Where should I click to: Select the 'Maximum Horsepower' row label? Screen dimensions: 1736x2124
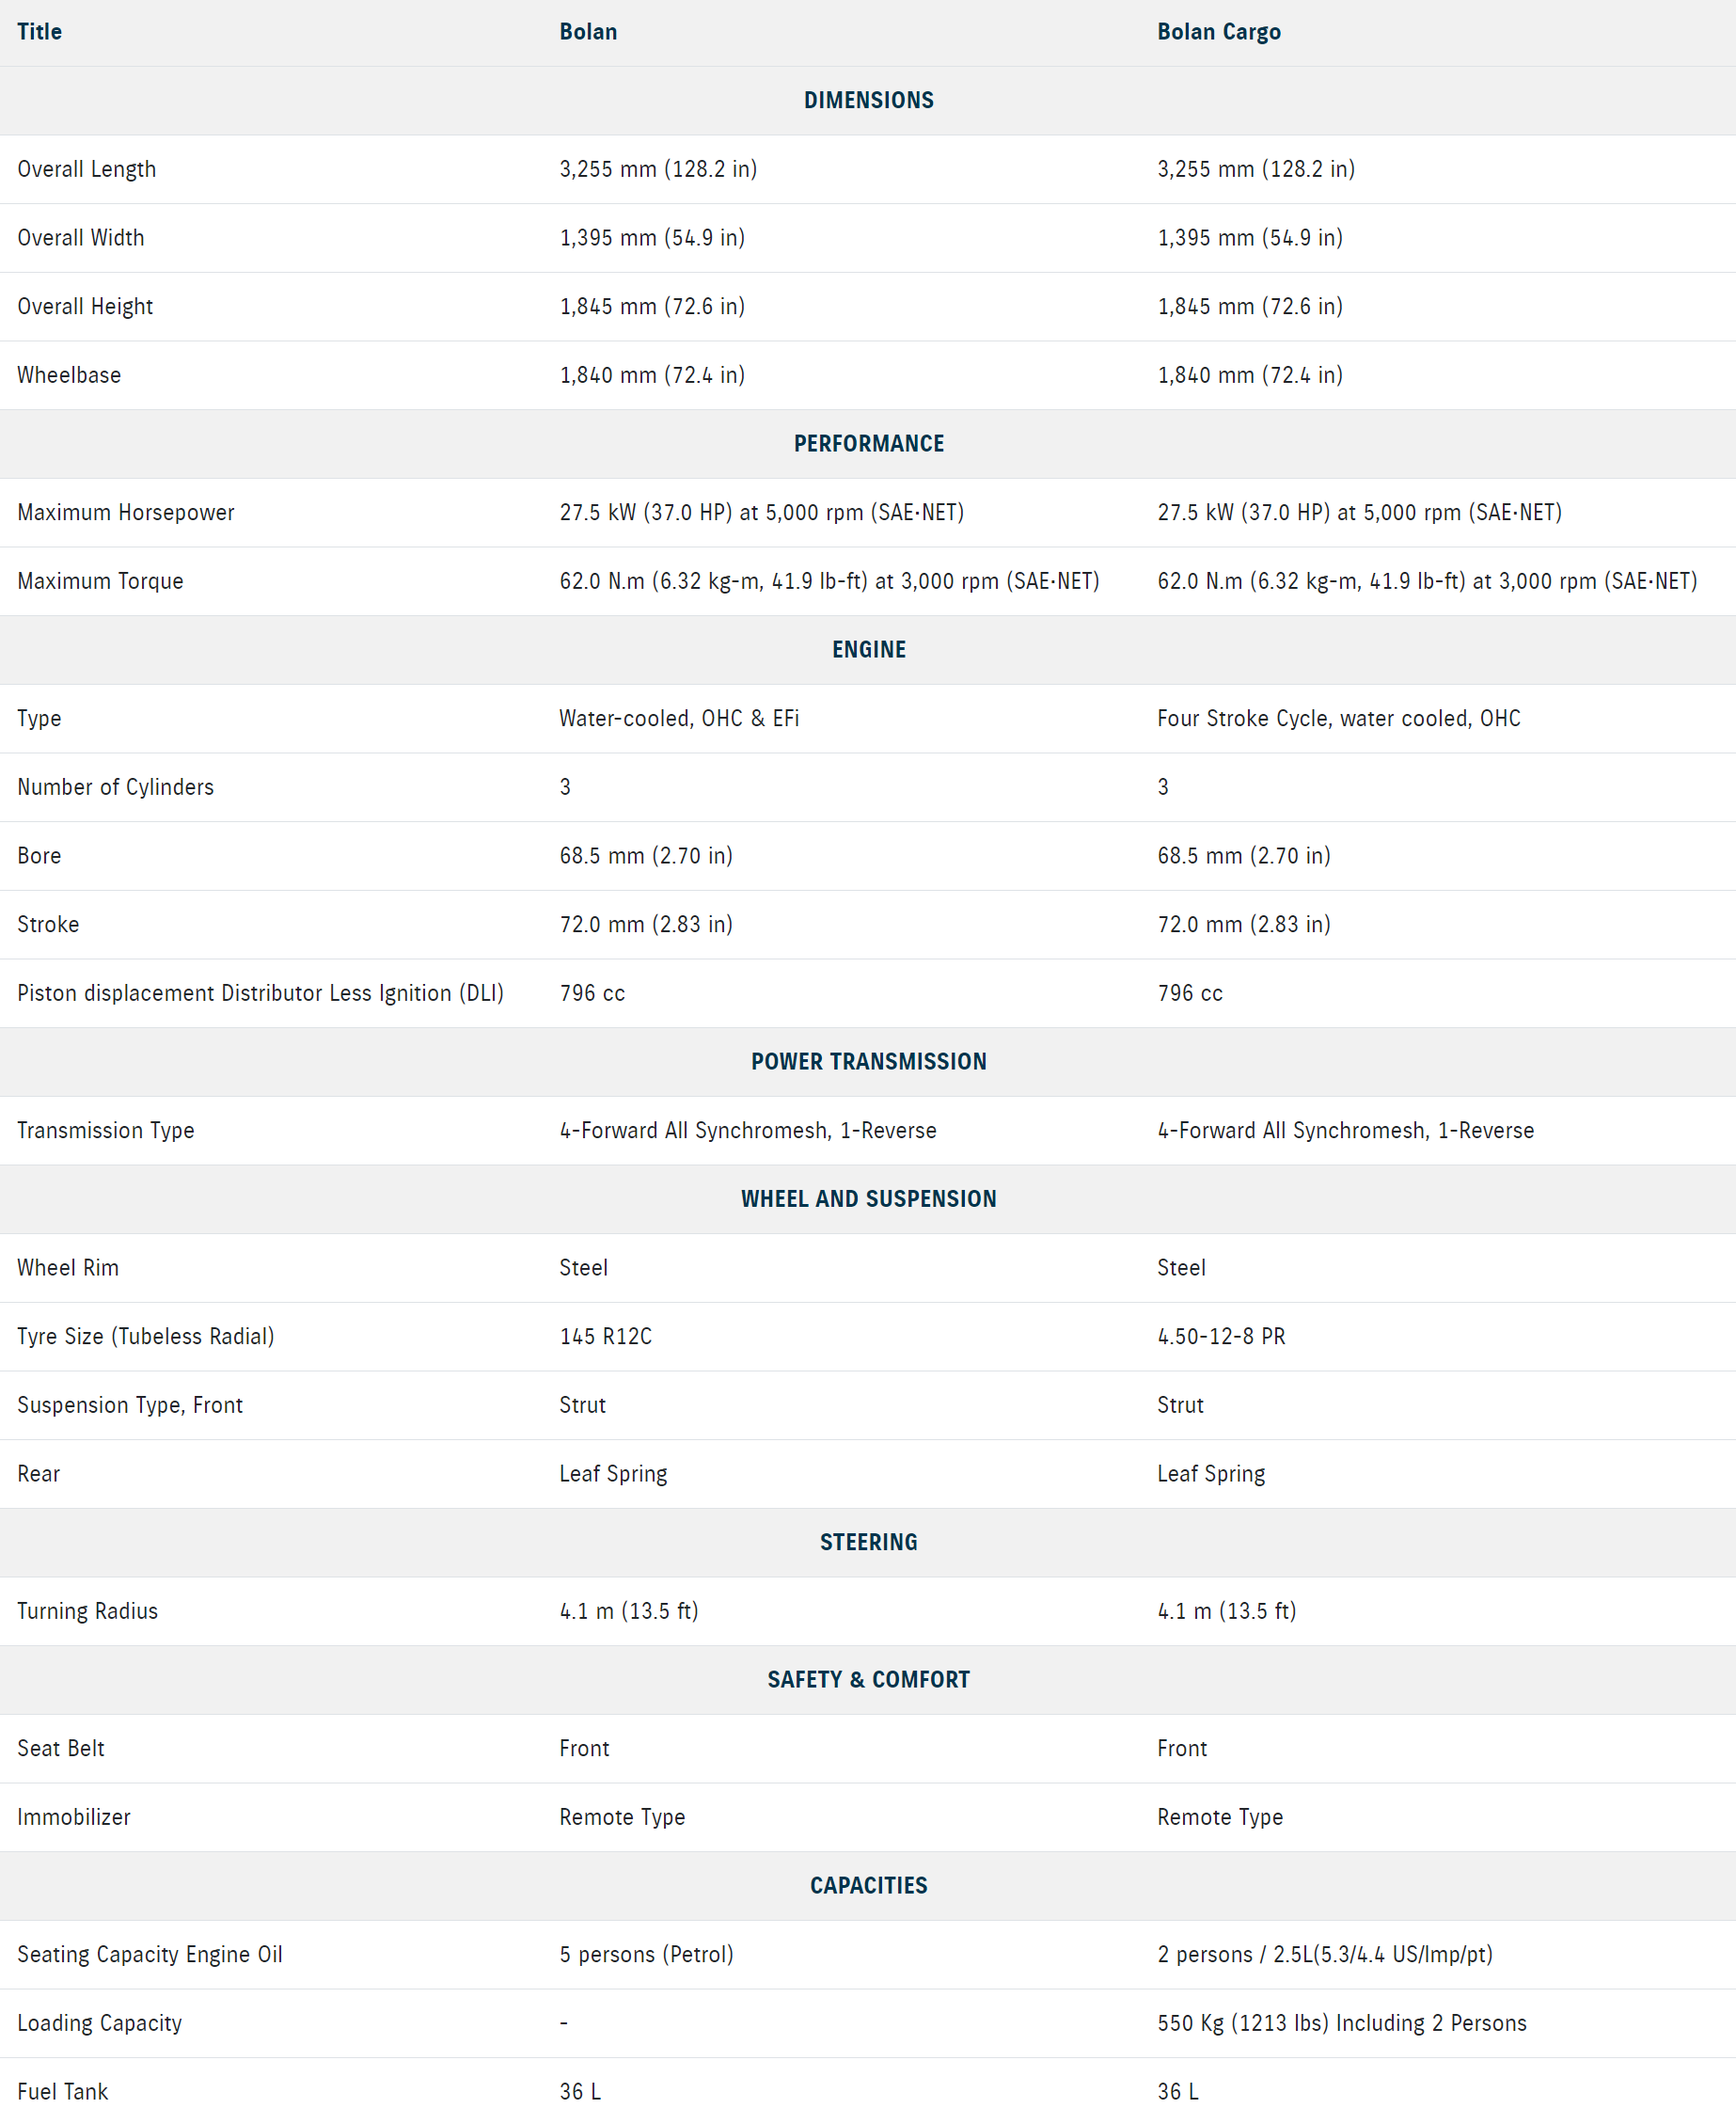(126, 512)
